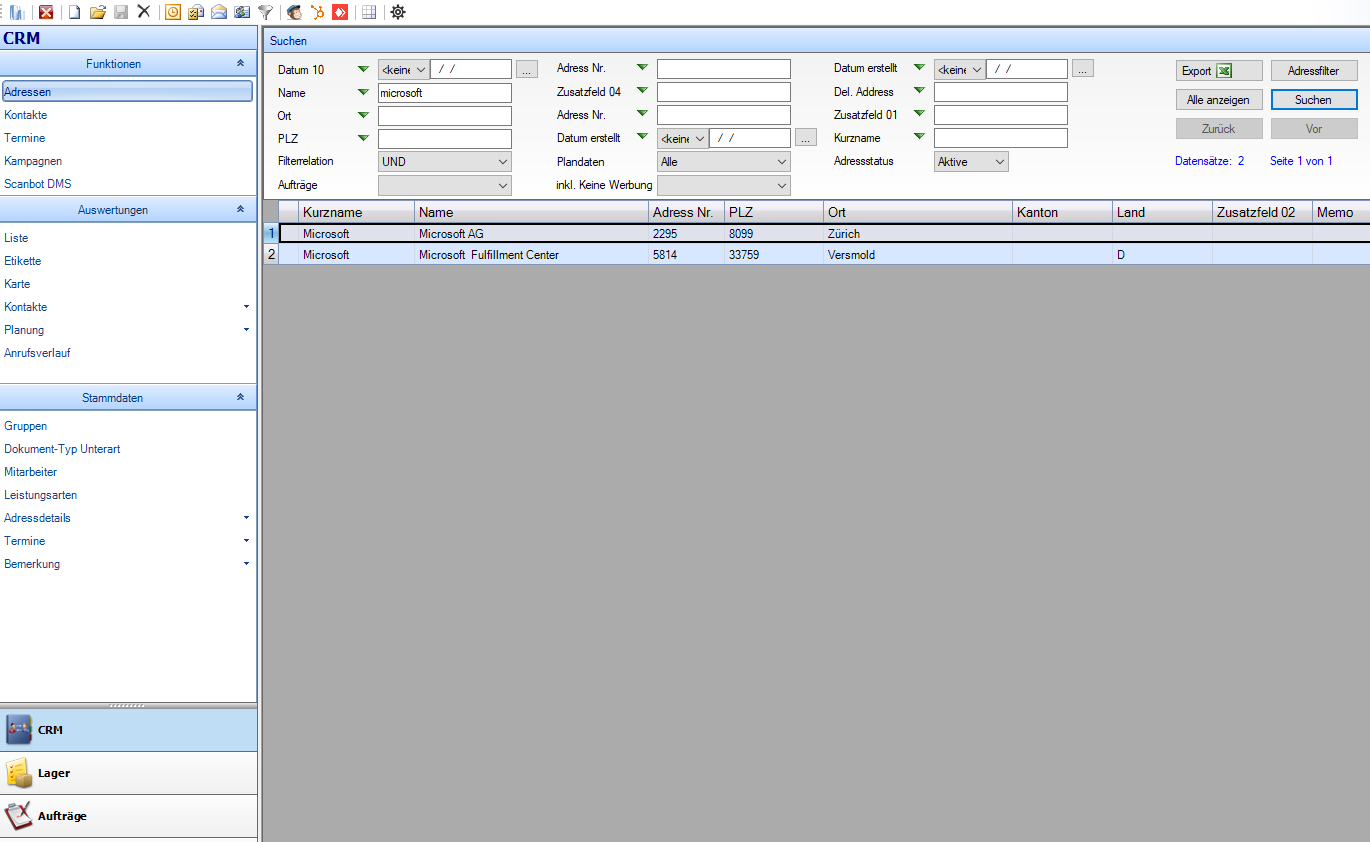Open Scanbot DMS in the sidebar
The image size is (1370, 842).
click(38, 184)
